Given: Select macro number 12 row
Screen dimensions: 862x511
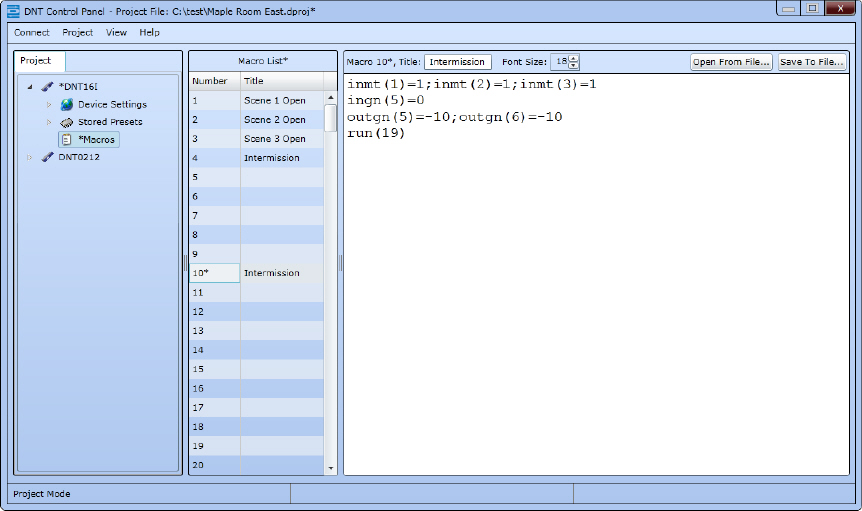Looking at the screenshot, I should 256,312.
